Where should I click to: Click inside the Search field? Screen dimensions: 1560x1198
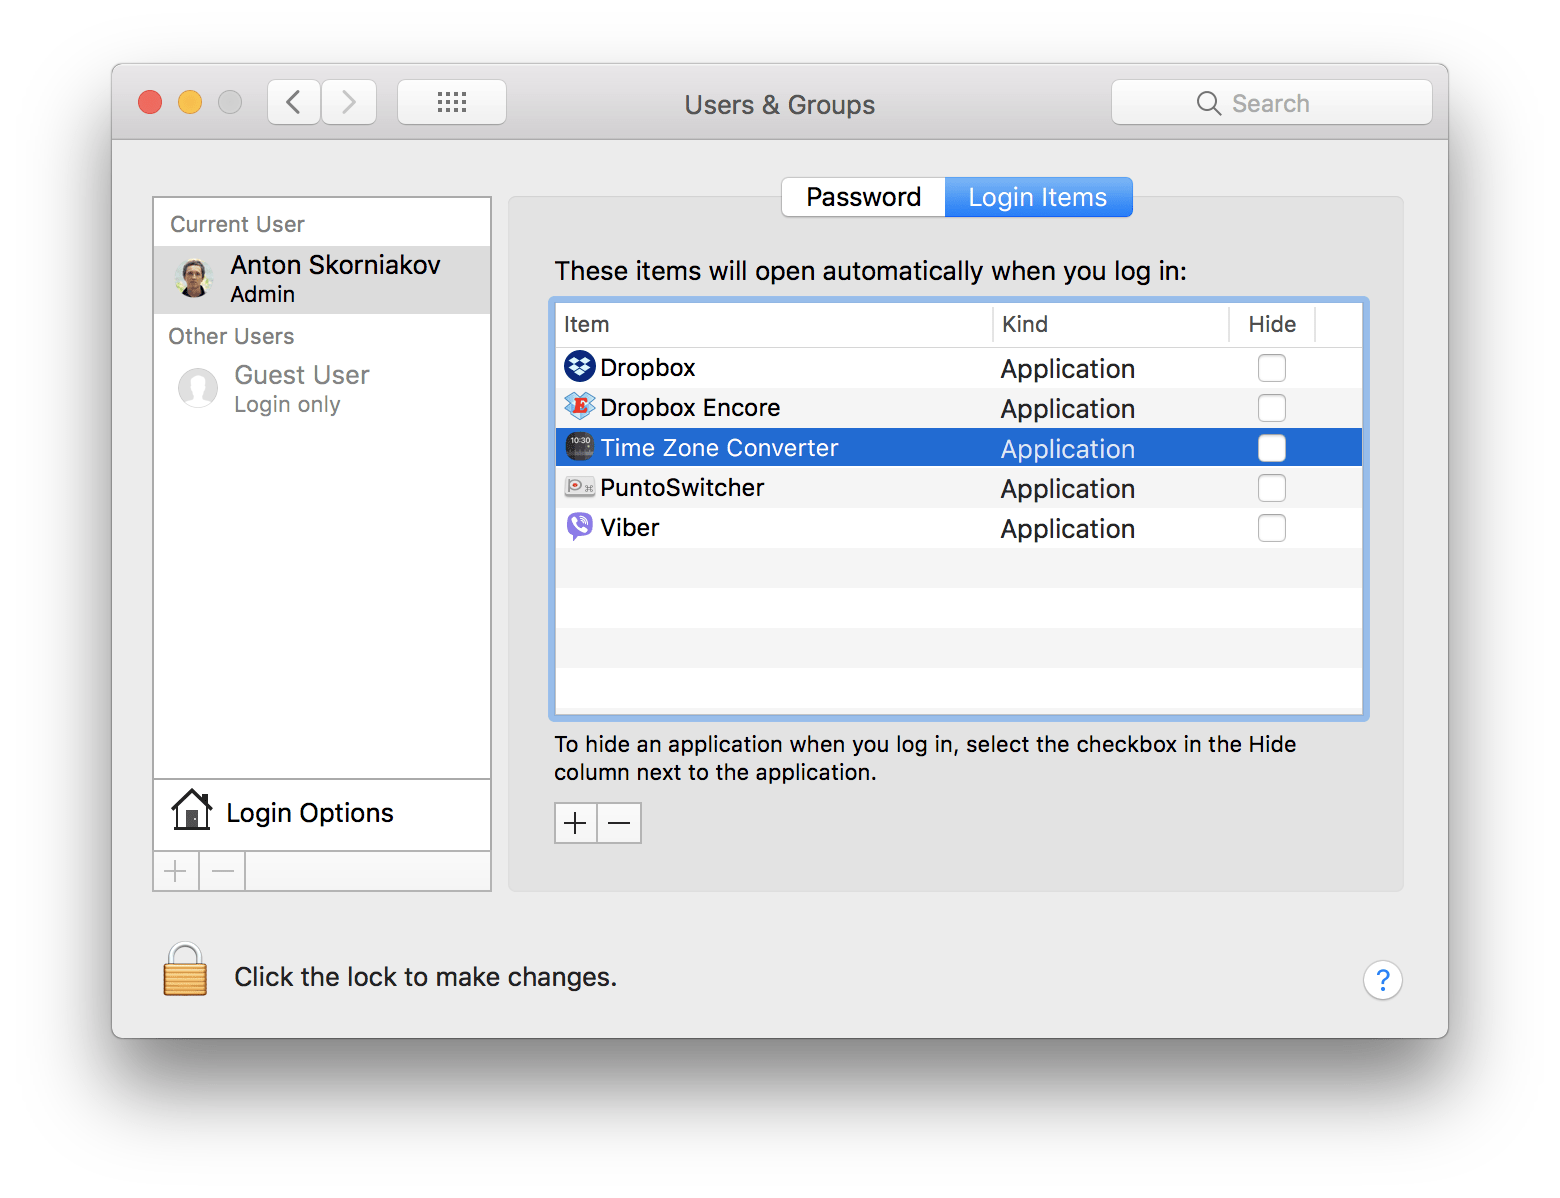tap(1271, 101)
